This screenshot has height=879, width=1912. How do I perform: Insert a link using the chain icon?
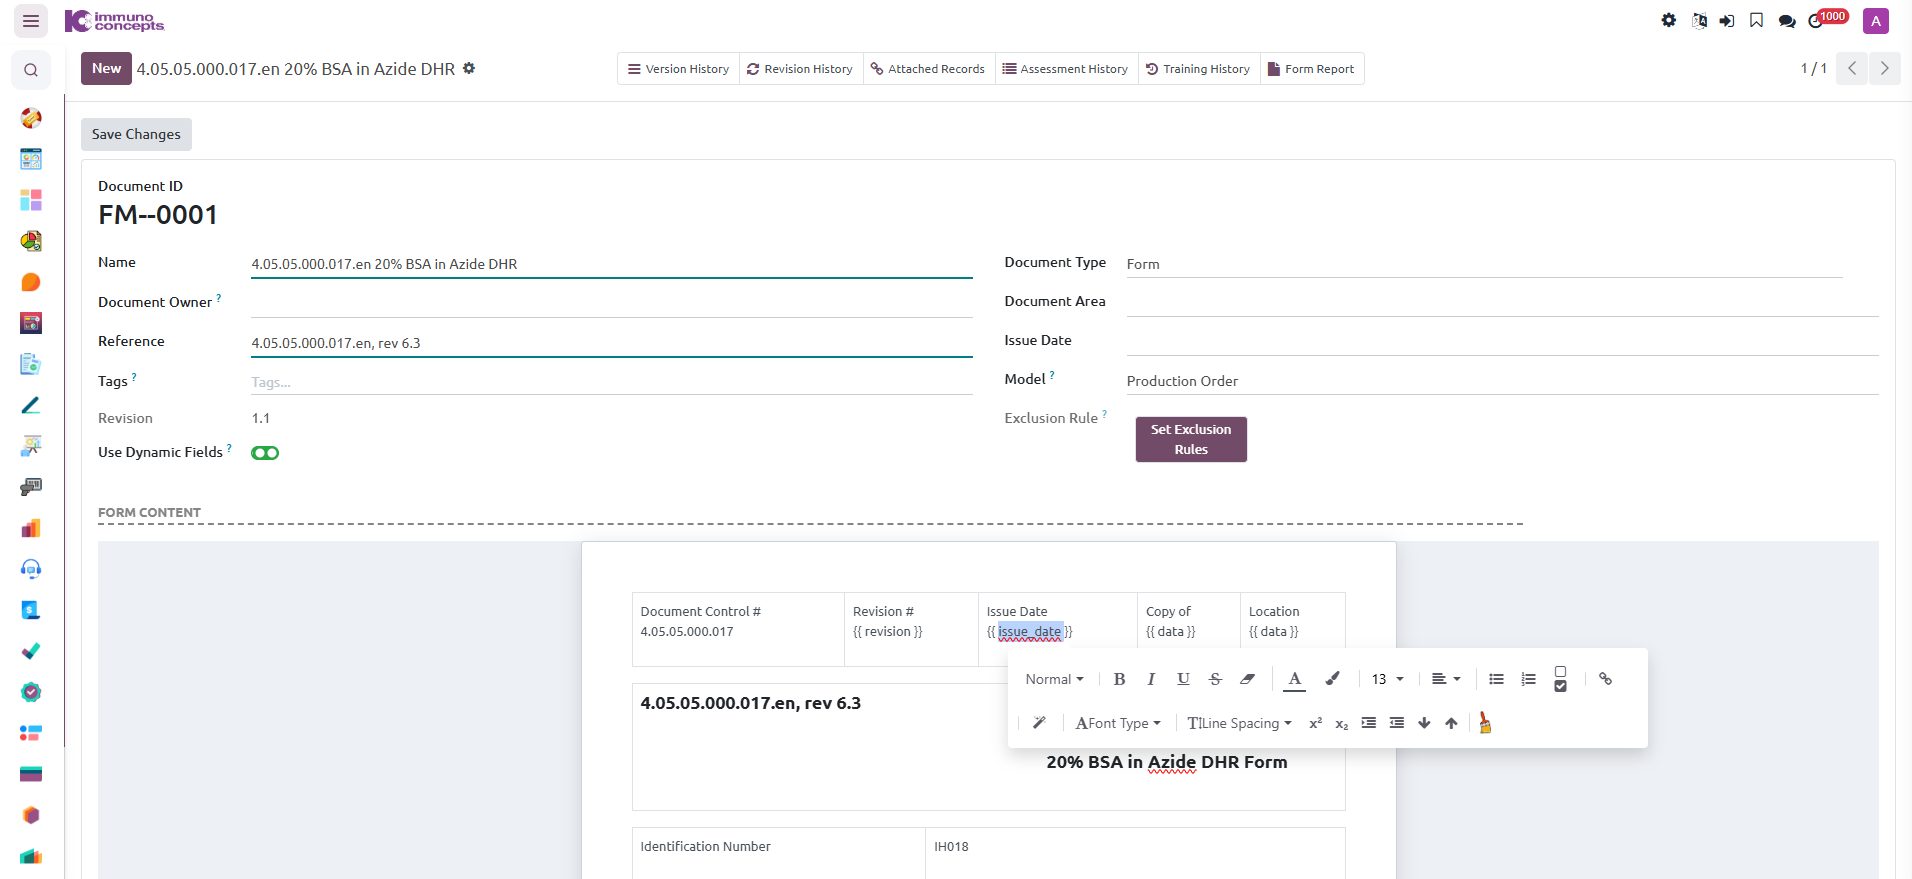[1605, 679]
